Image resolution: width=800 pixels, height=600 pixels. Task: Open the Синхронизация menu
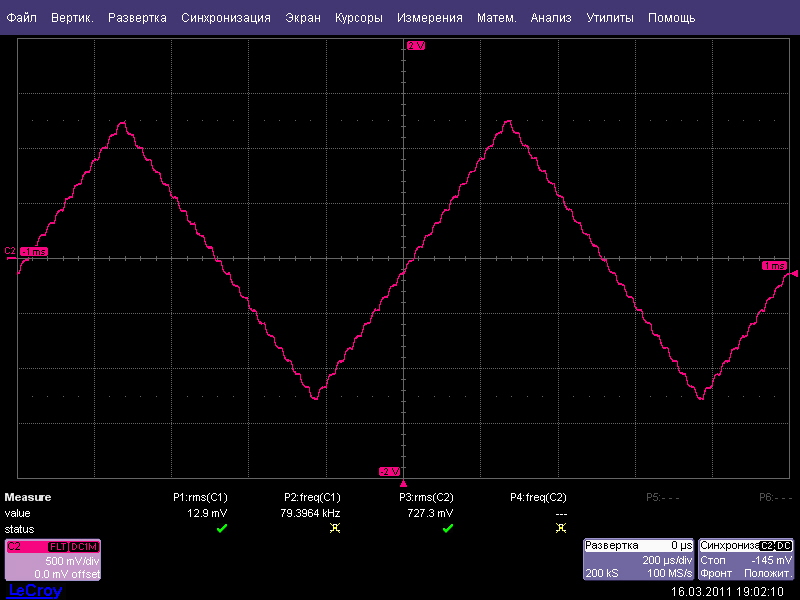tap(226, 18)
